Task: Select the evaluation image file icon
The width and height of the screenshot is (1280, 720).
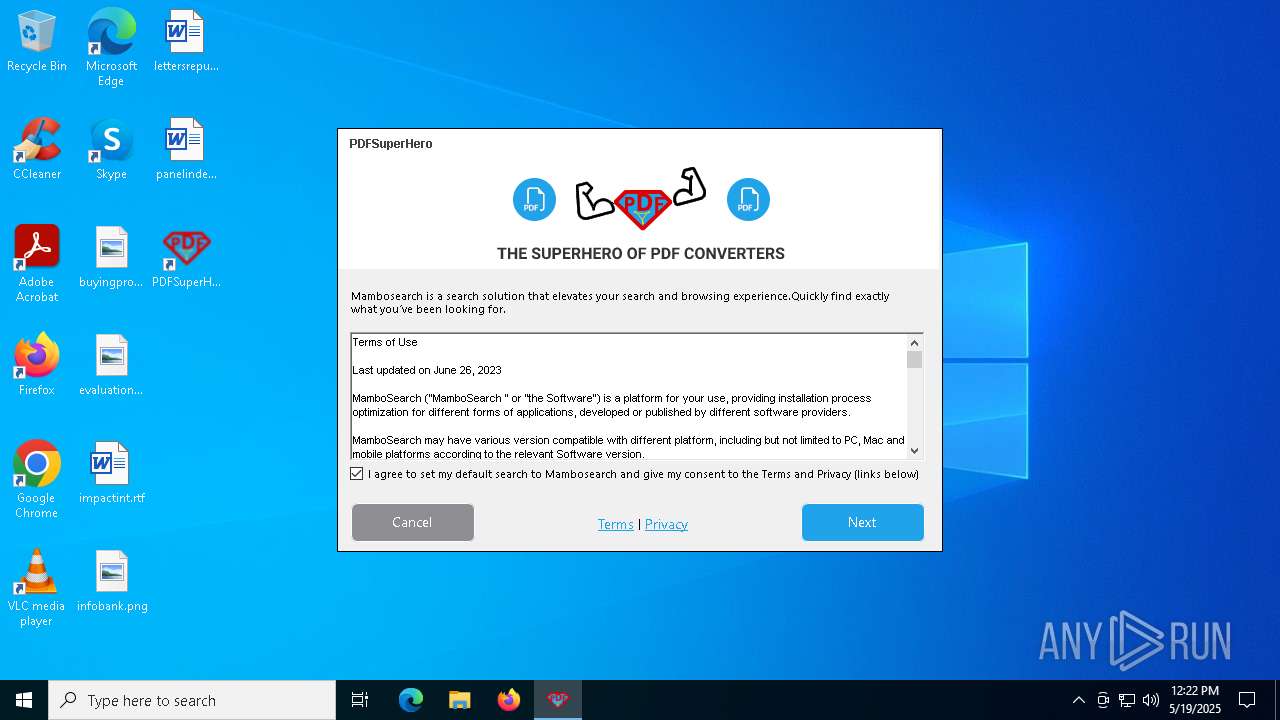Action: pos(111,365)
